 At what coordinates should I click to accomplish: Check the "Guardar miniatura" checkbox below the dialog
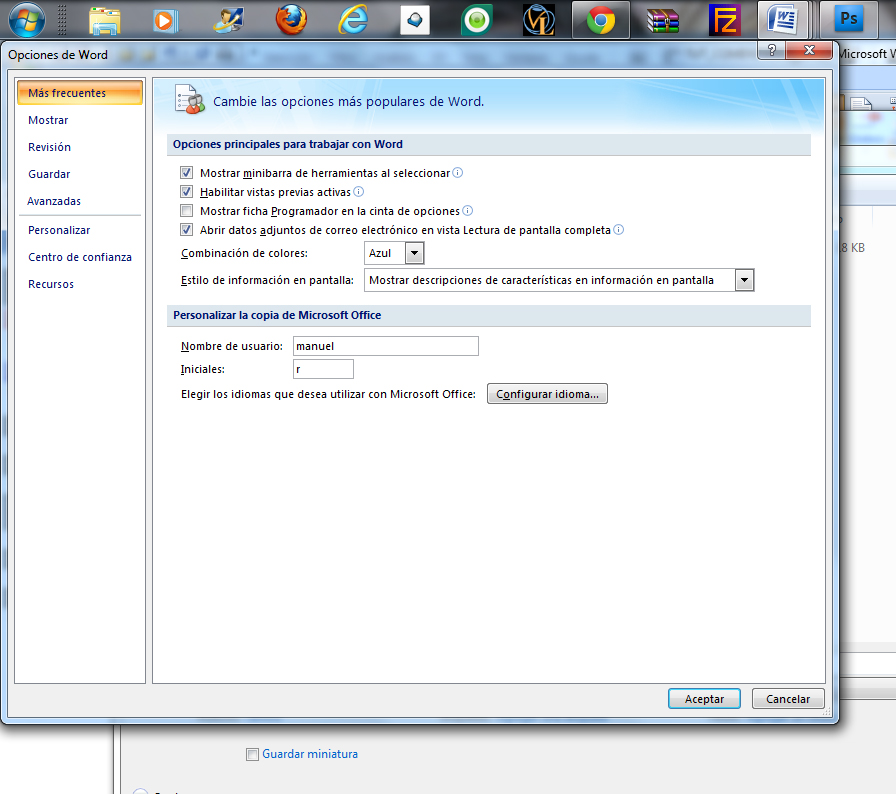(x=252, y=754)
